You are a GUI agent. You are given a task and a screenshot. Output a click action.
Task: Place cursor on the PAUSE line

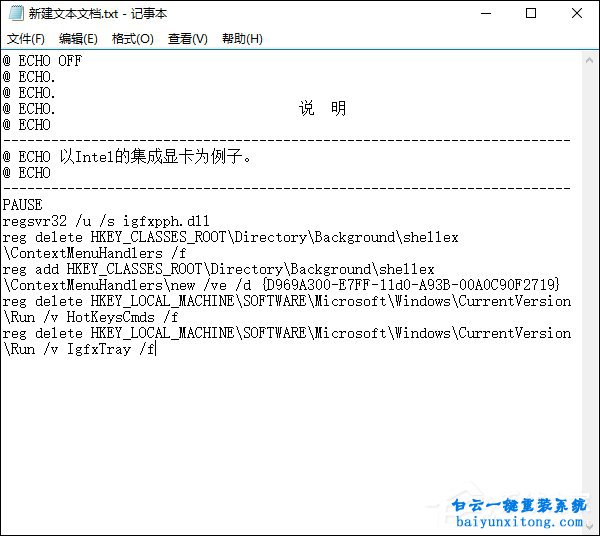pos(22,205)
